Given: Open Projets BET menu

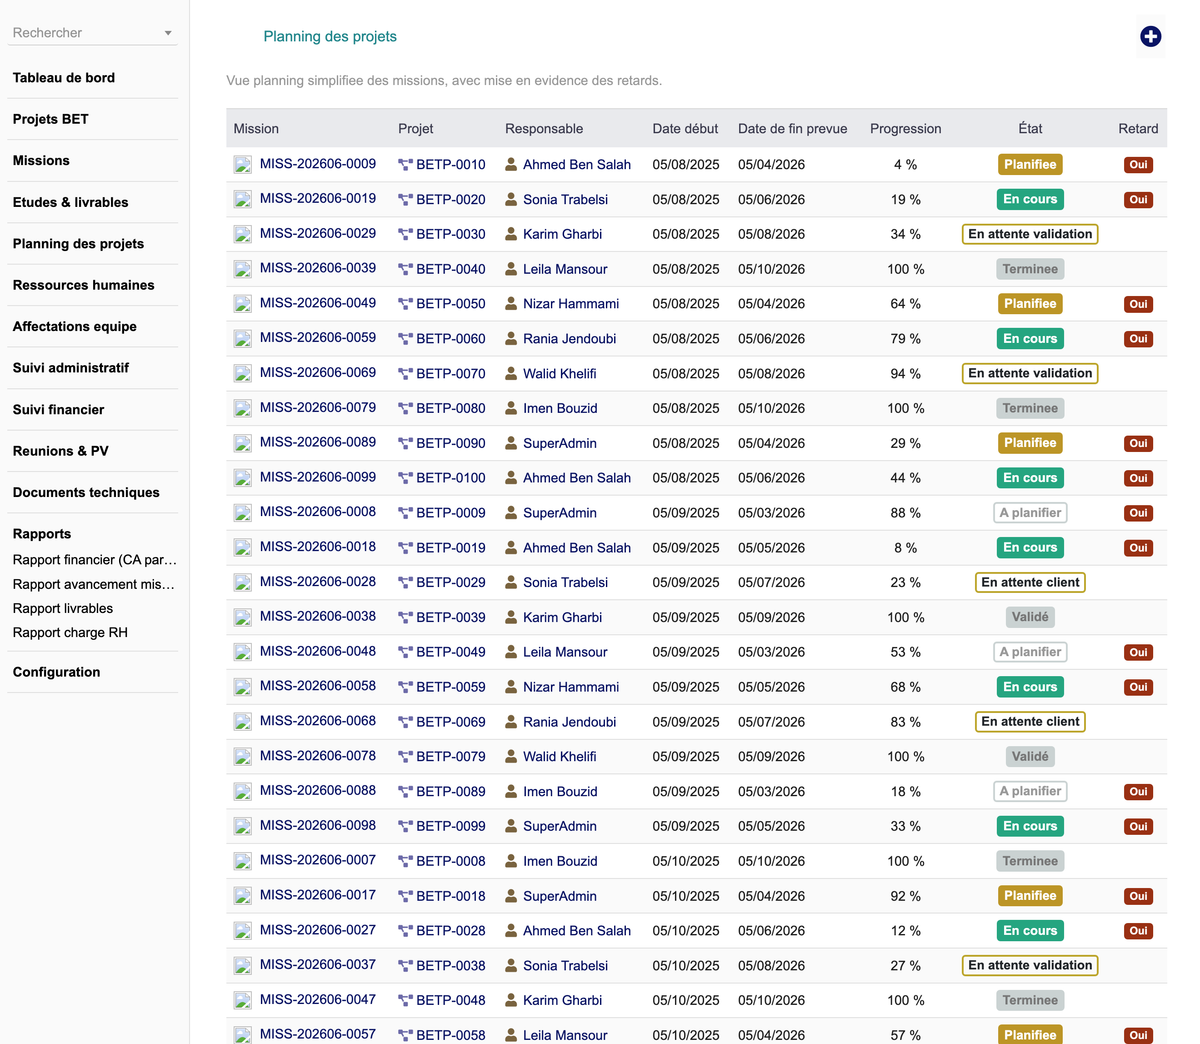Looking at the screenshot, I should [51, 119].
